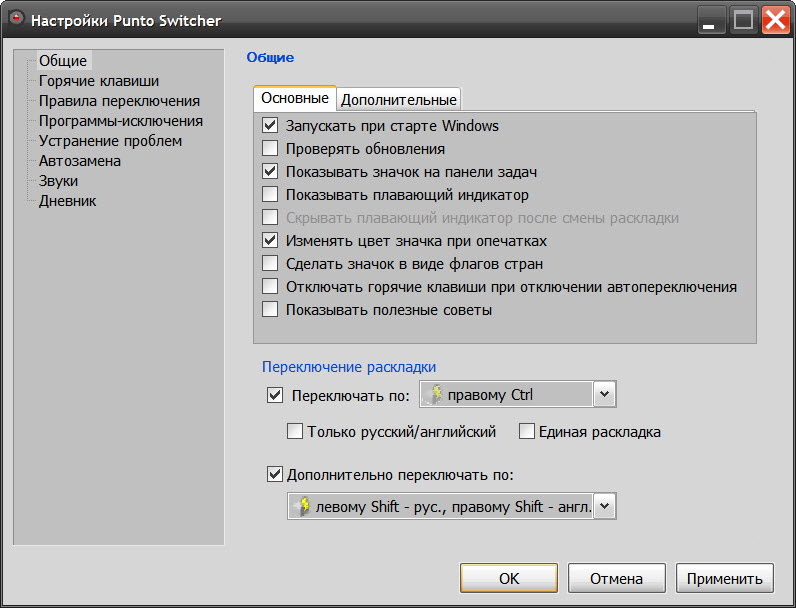
Task: Click the key icon beside 'левому Shift'
Action: [x=300, y=507]
